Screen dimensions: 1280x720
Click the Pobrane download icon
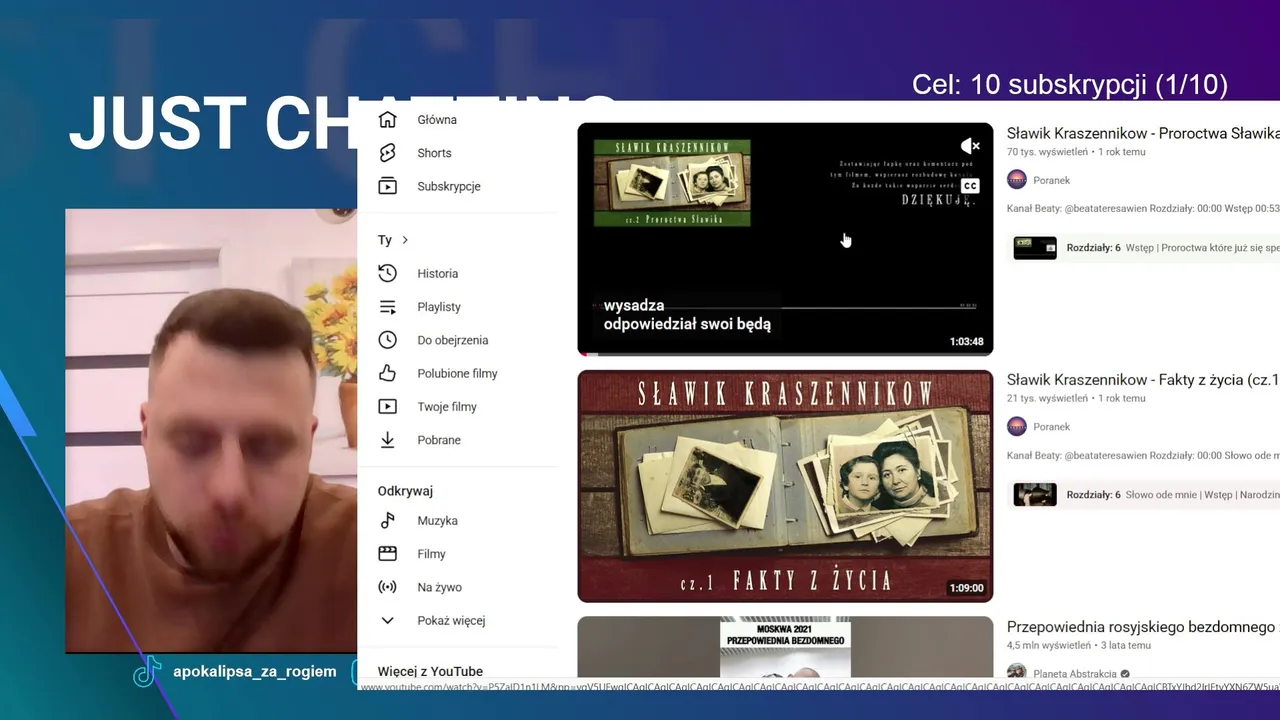pyautogui.click(x=388, y=440)
